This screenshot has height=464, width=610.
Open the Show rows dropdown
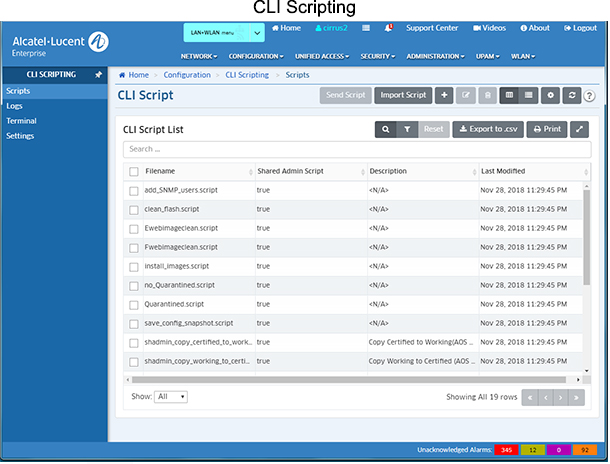pyautogui.click(x=171, y=397)
